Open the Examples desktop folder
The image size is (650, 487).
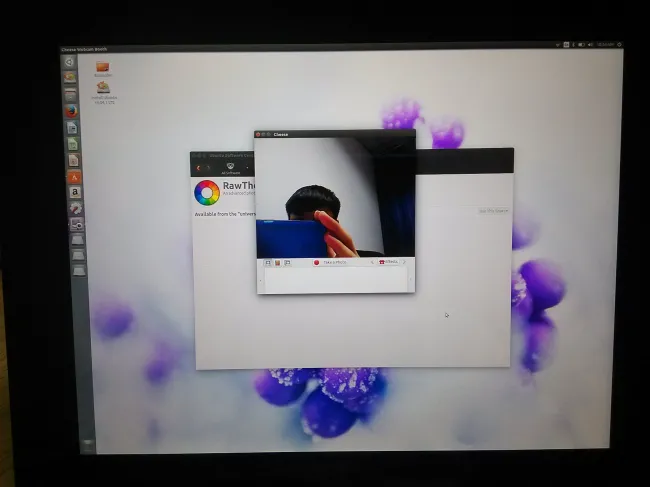pyautogui.click(x=103, y=67)
